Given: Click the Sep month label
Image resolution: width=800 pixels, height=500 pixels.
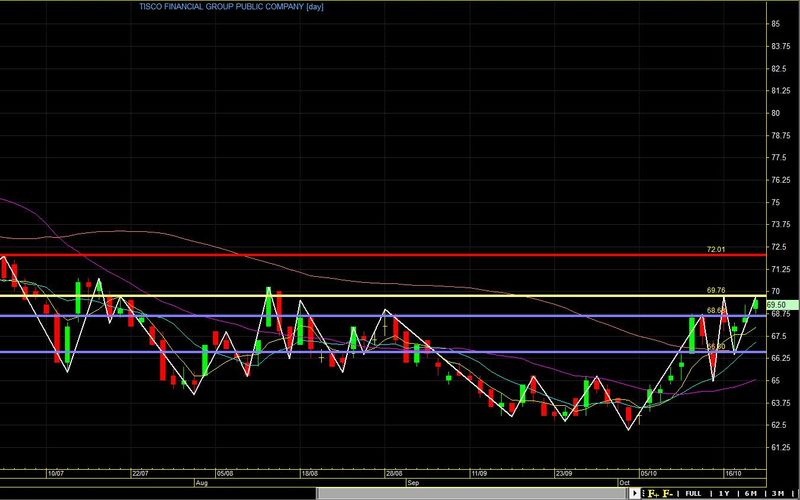Looking at the screenshot, I should (413, 482).
